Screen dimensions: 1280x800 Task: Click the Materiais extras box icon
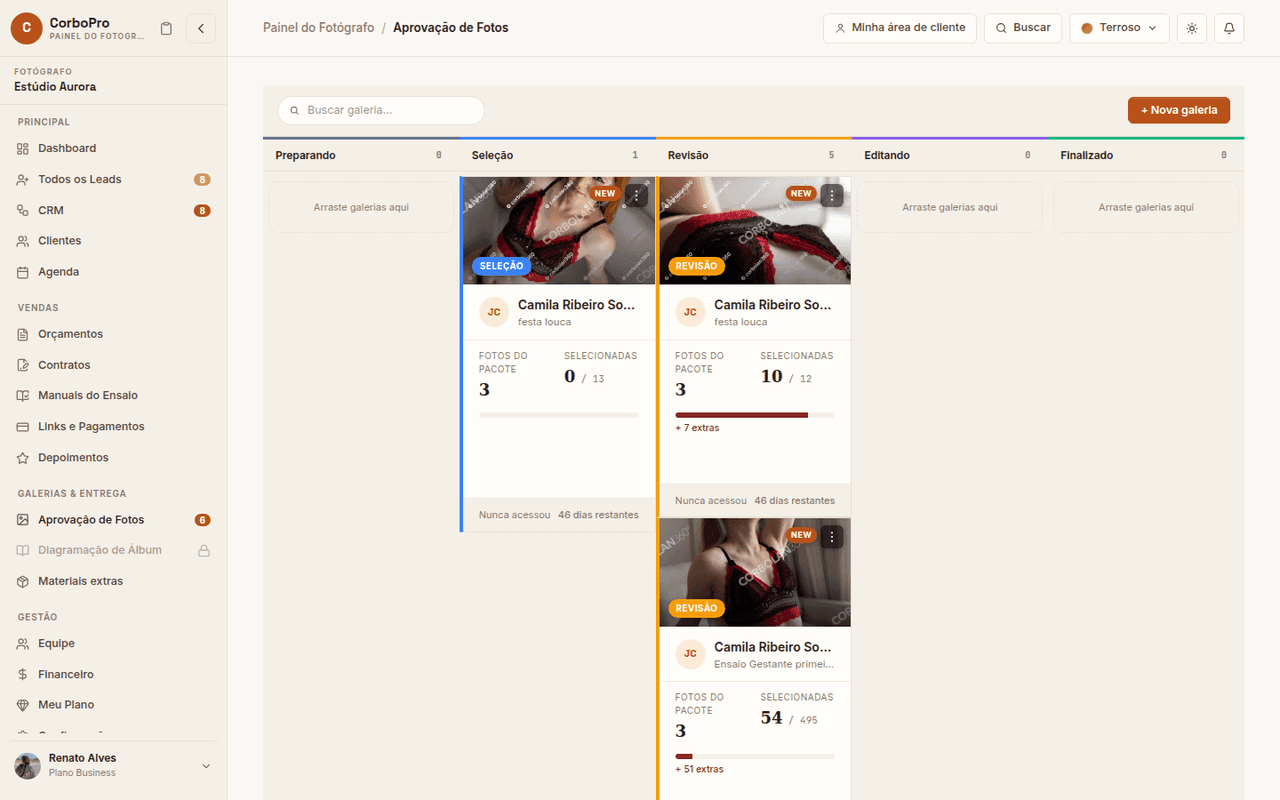coord(23,581)
